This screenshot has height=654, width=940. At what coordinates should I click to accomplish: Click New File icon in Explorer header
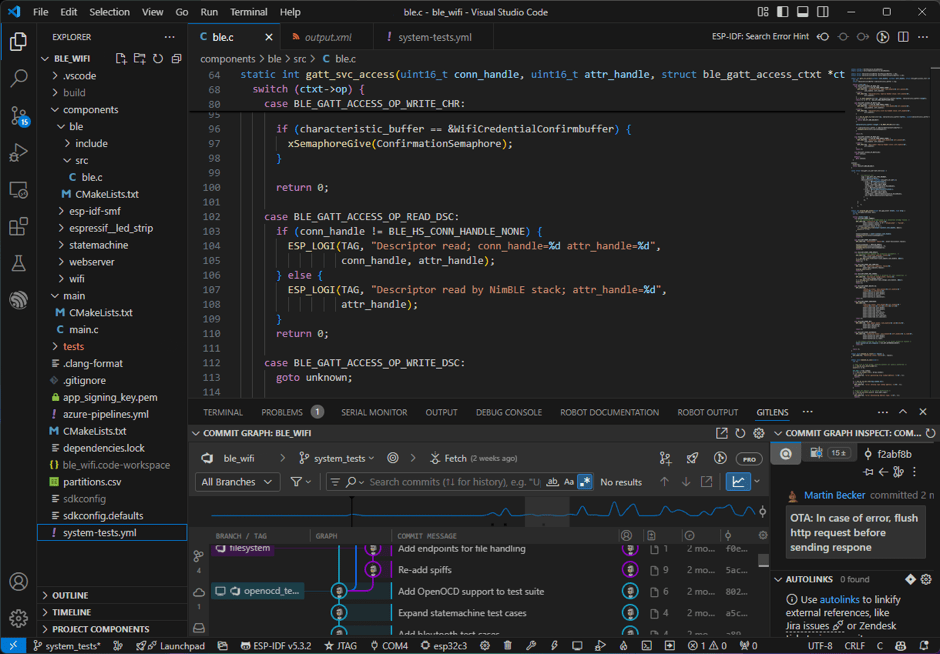pos(121,58)
